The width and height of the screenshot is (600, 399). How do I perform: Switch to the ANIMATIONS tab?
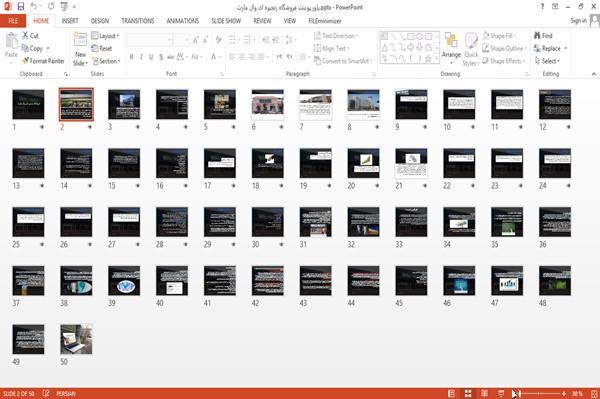183,21
